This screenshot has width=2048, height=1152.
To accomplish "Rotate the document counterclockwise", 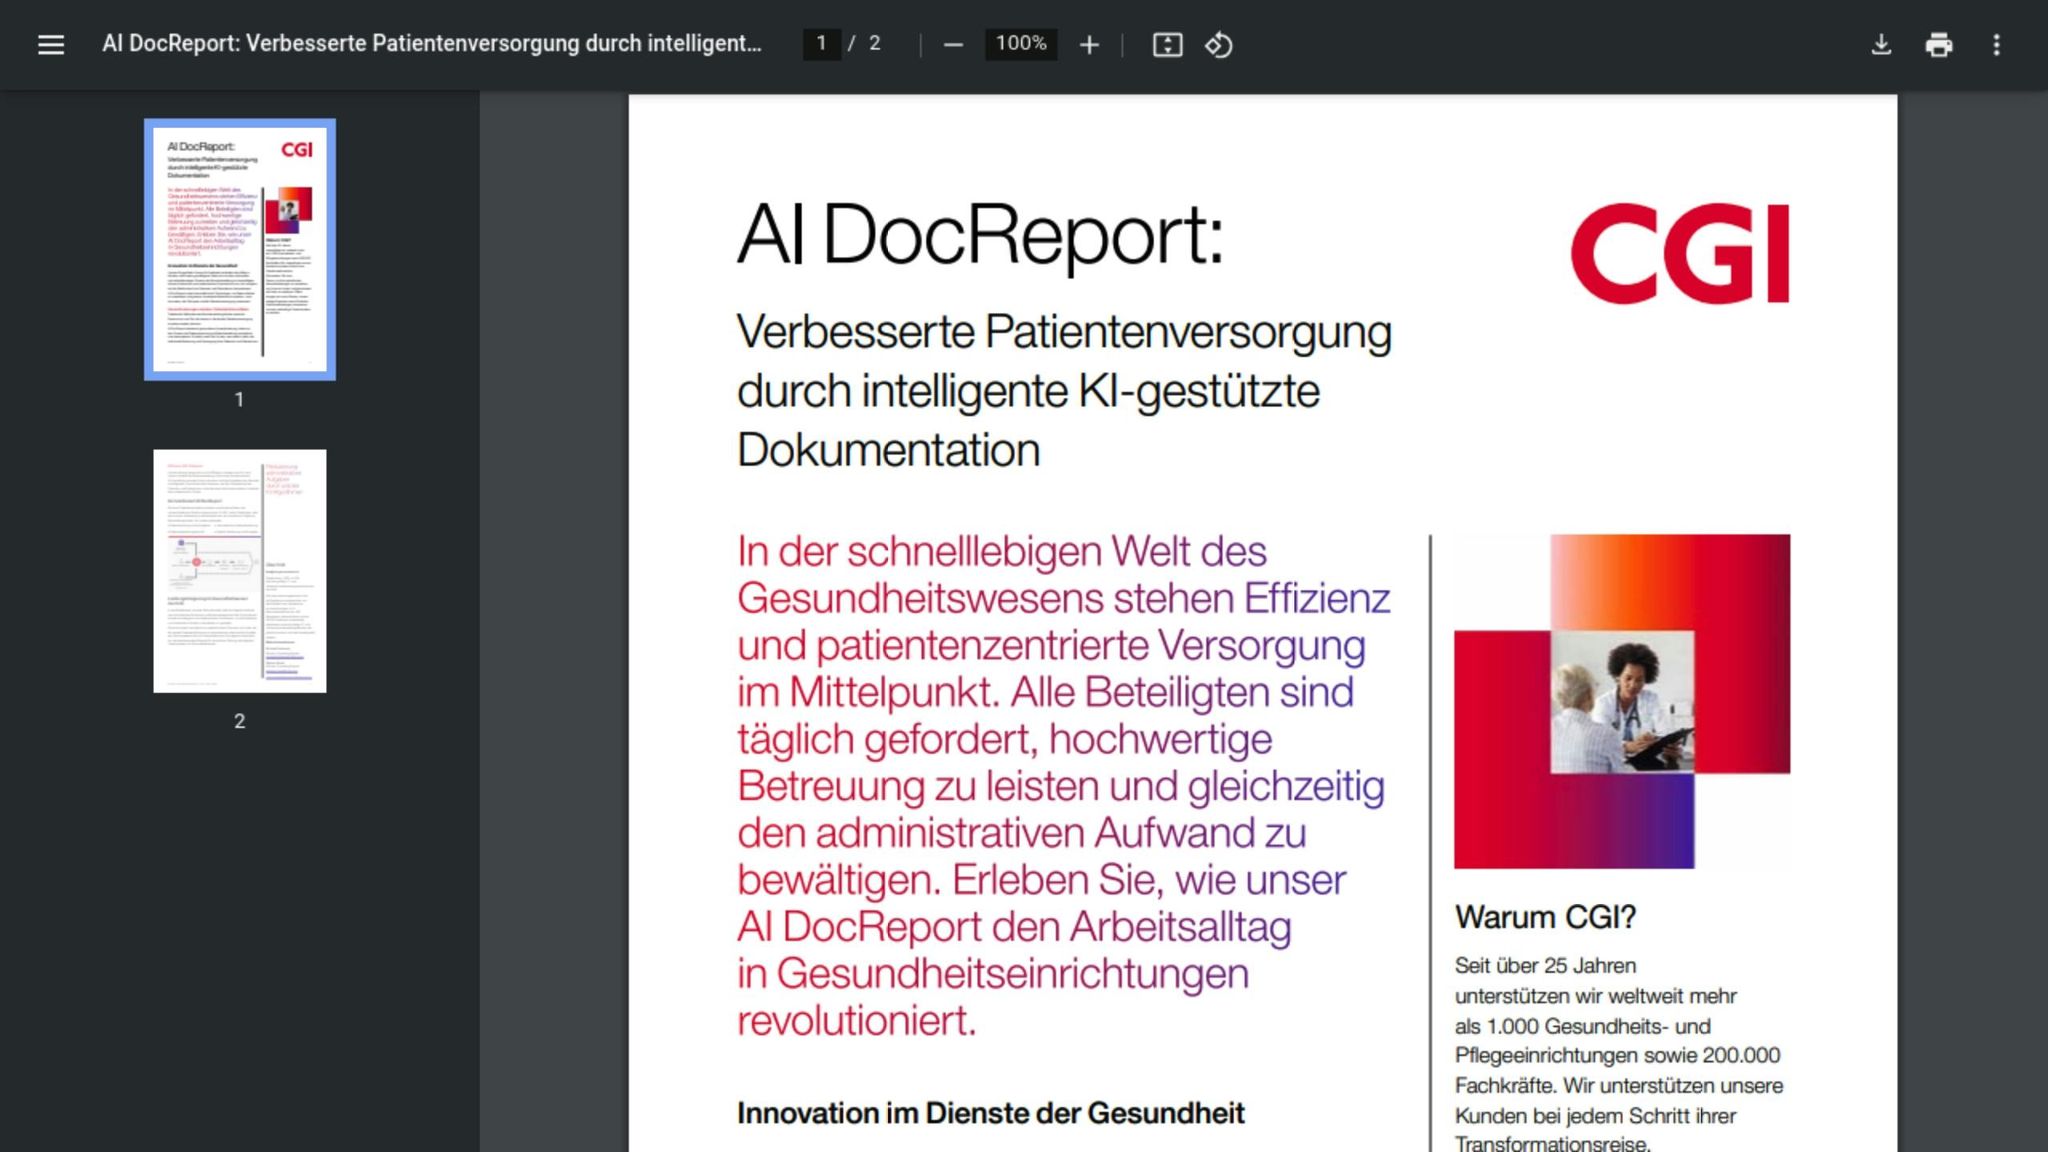I will click(x=1218, y=44).
